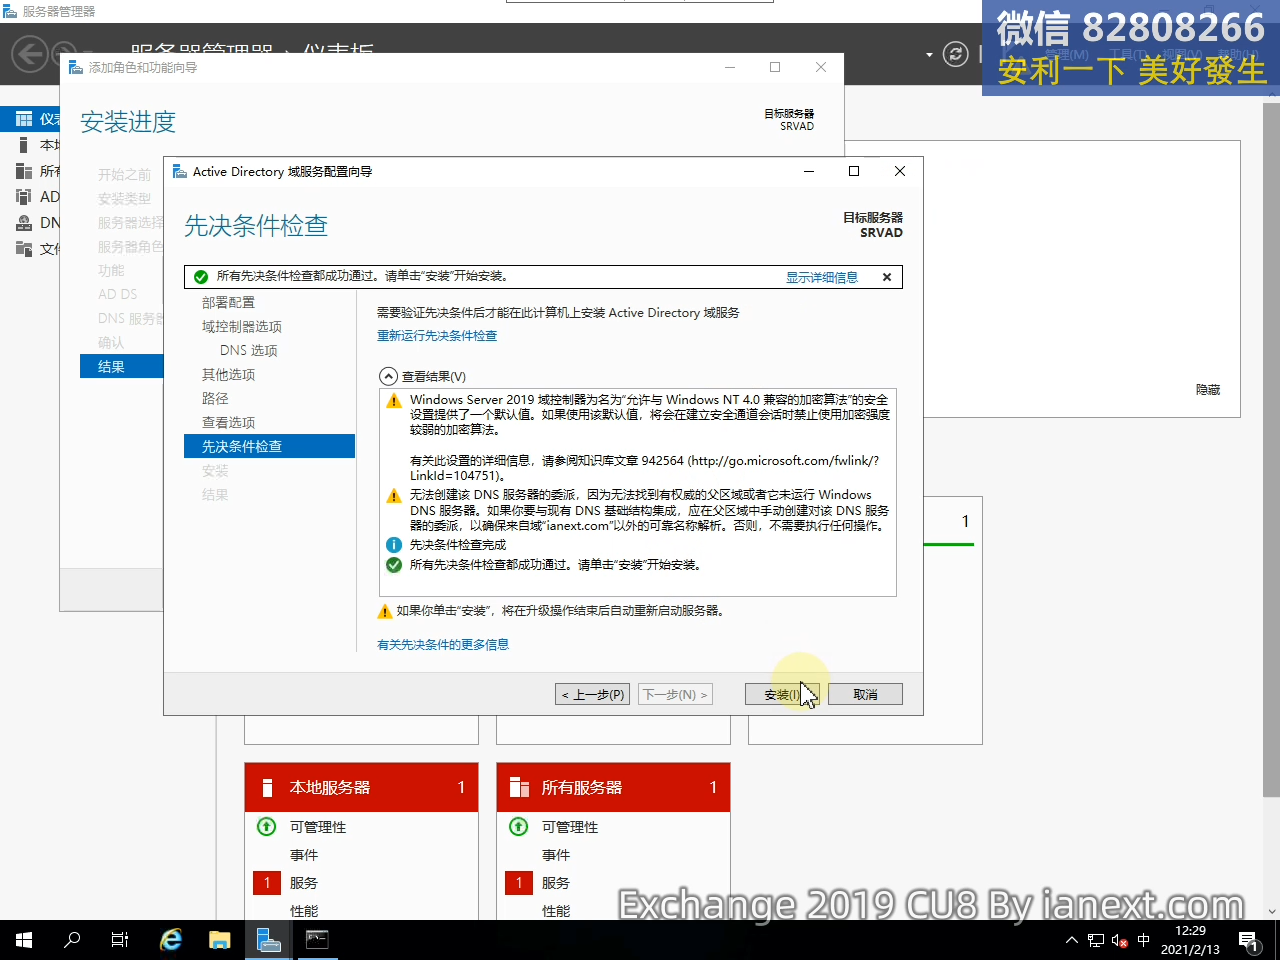This screenshot has height=960, width=1280.
Task: Click 隐藏 link in Server Manager
Action: [x=1208, y=390]
